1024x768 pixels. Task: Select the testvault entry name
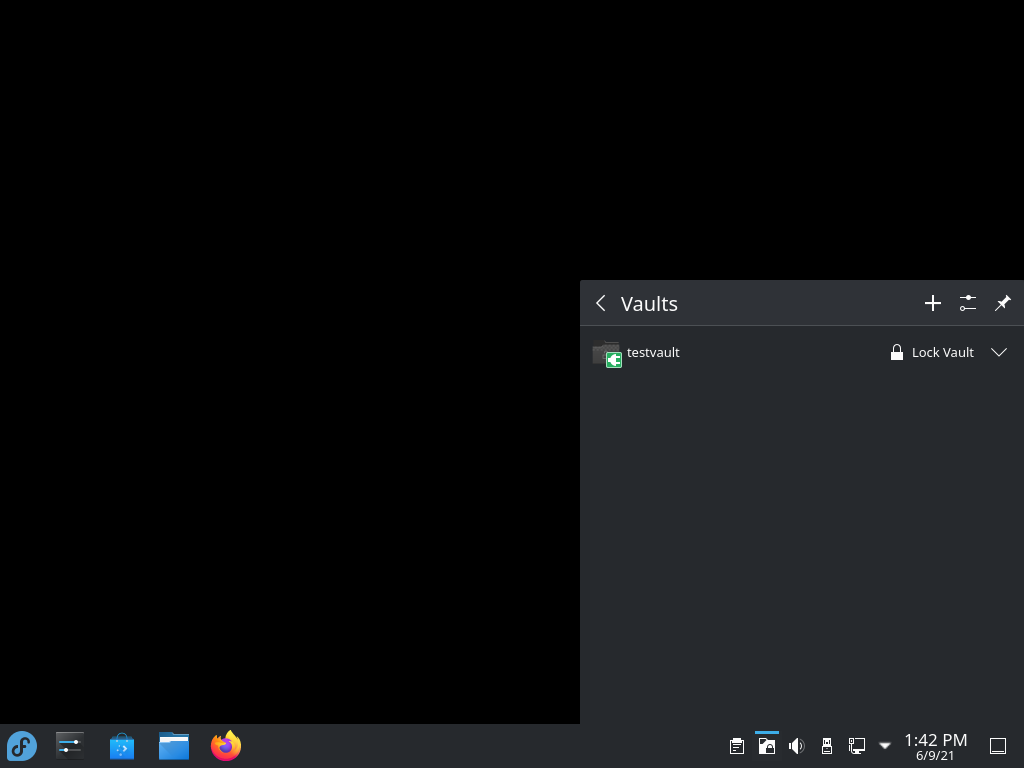[653, 353]
